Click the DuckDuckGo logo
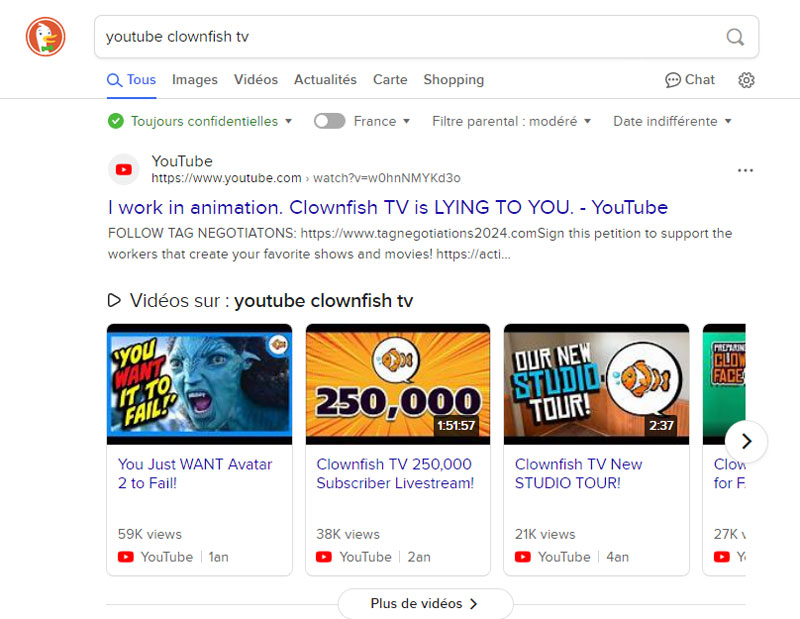The image size is (800, 619). [45, 37]
